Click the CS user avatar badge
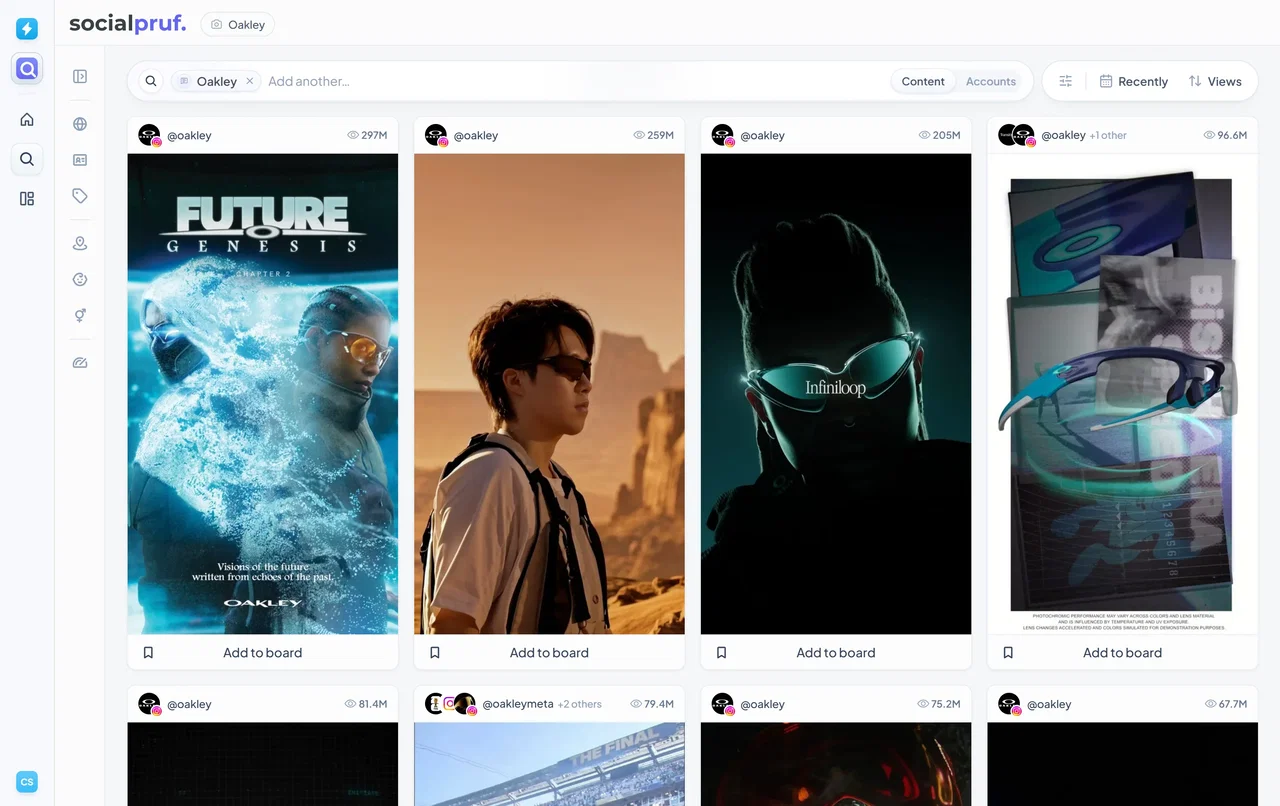Viewport: 1280px width, 806px height. [x=27, y=782]
